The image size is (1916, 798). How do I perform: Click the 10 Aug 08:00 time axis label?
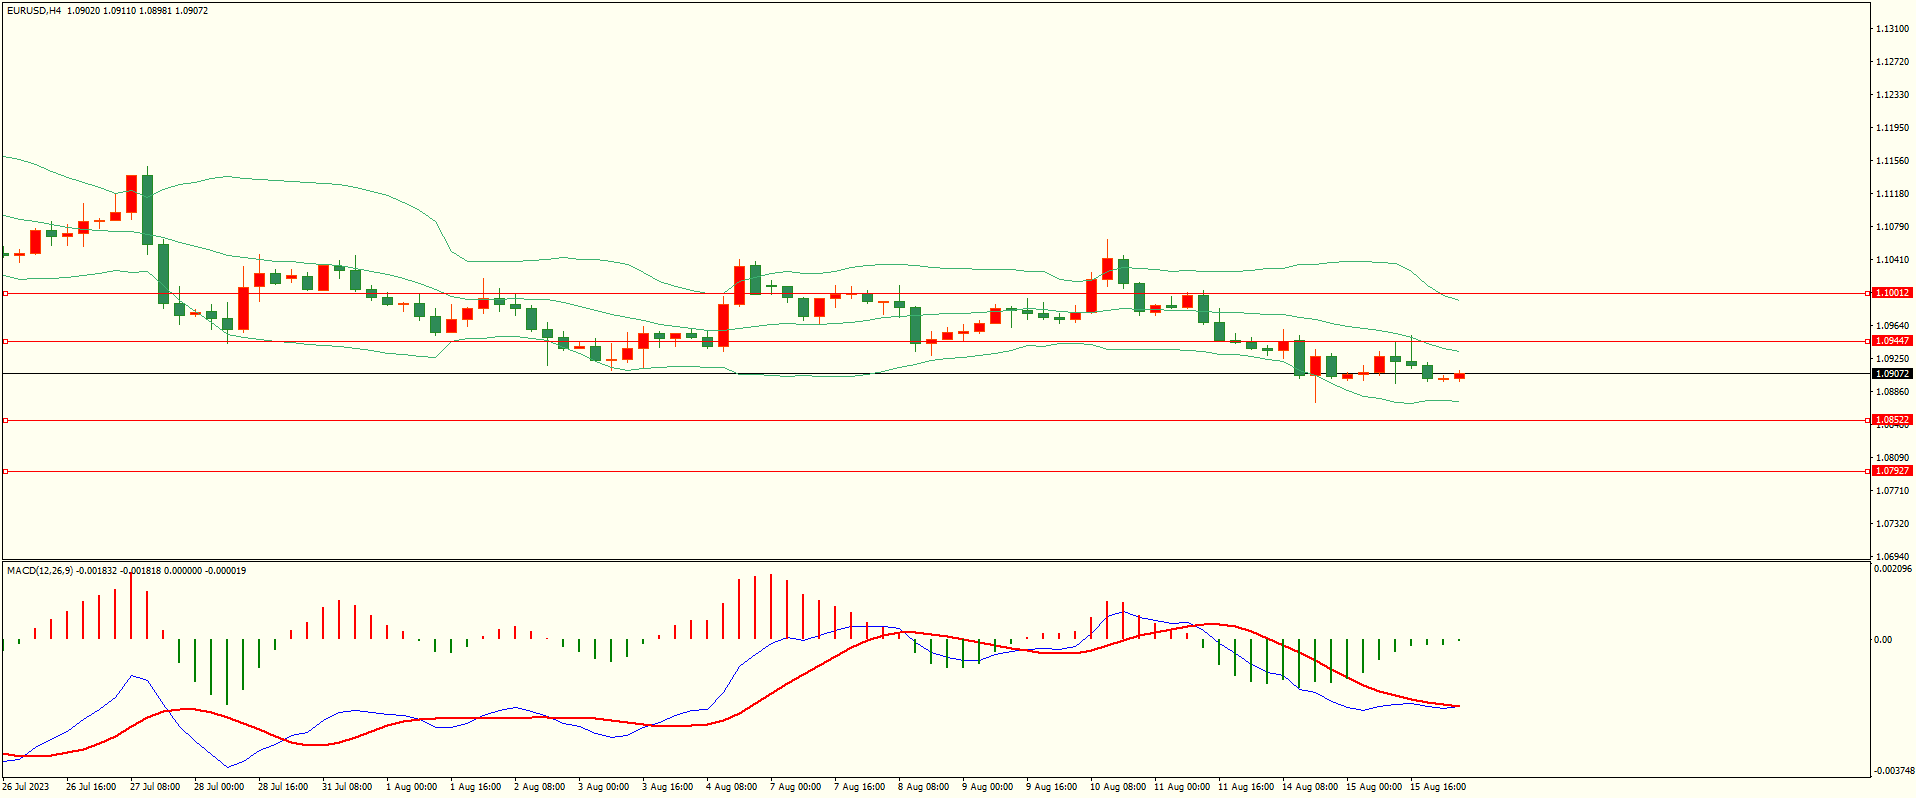1117,787
